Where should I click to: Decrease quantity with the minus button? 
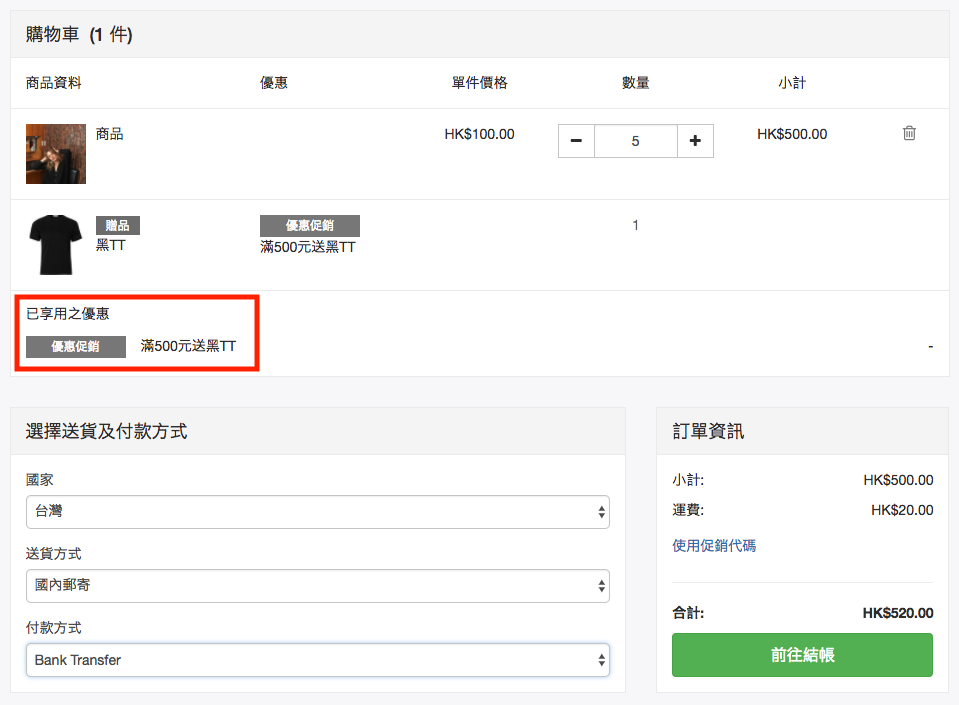[x=576, y=141]
